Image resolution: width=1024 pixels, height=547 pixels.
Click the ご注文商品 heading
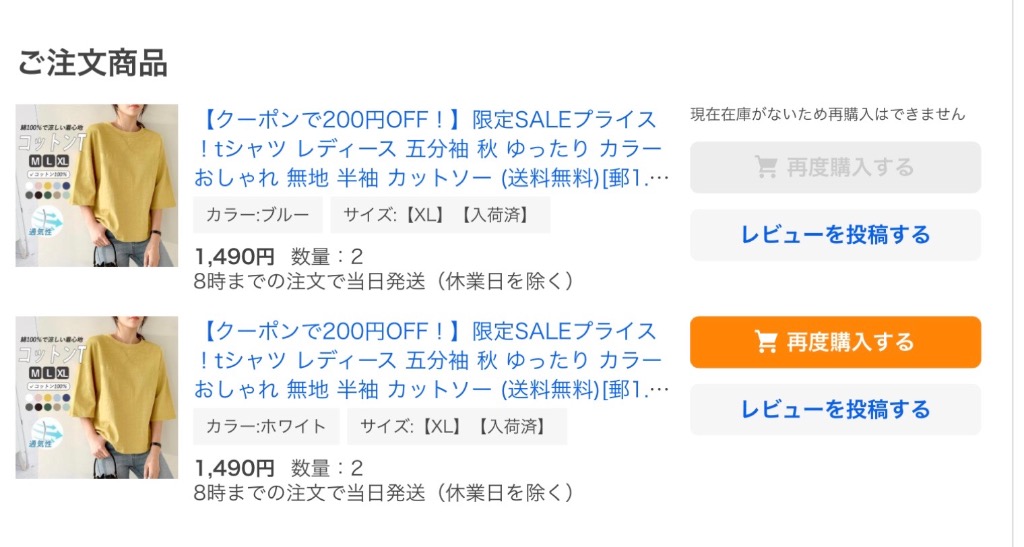click(92, 63)
